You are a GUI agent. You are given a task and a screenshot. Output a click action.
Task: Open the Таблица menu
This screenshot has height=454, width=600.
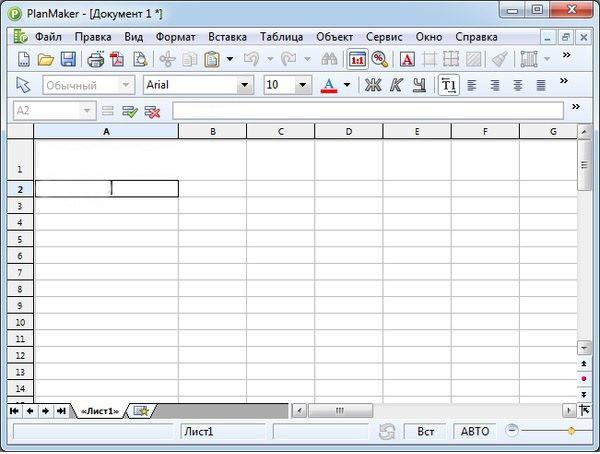tap(282, 37)
